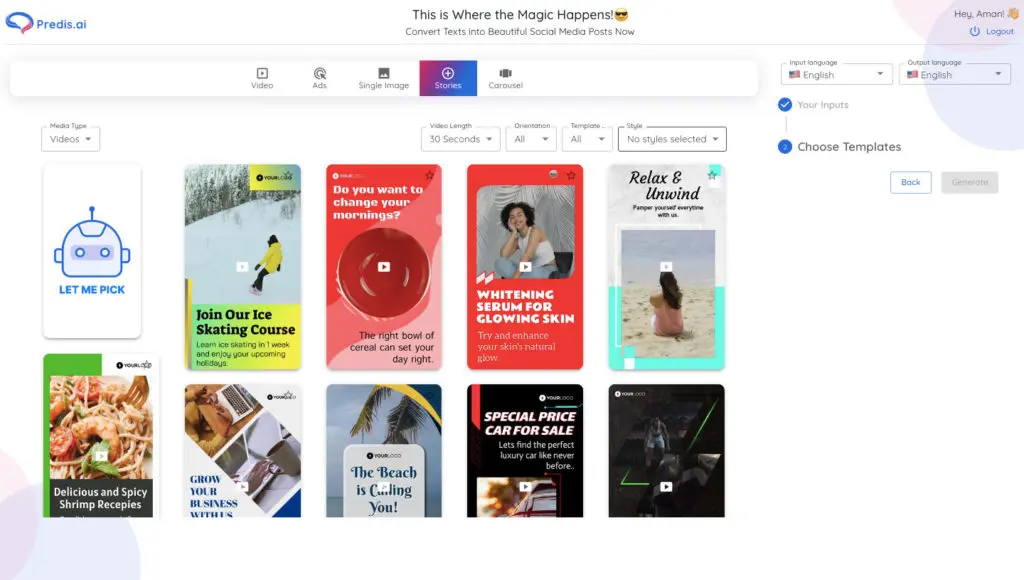Open the Video Length dropdown showing 30 Seconds
This screenshot has width=1024, height=580.
[461, 139]
